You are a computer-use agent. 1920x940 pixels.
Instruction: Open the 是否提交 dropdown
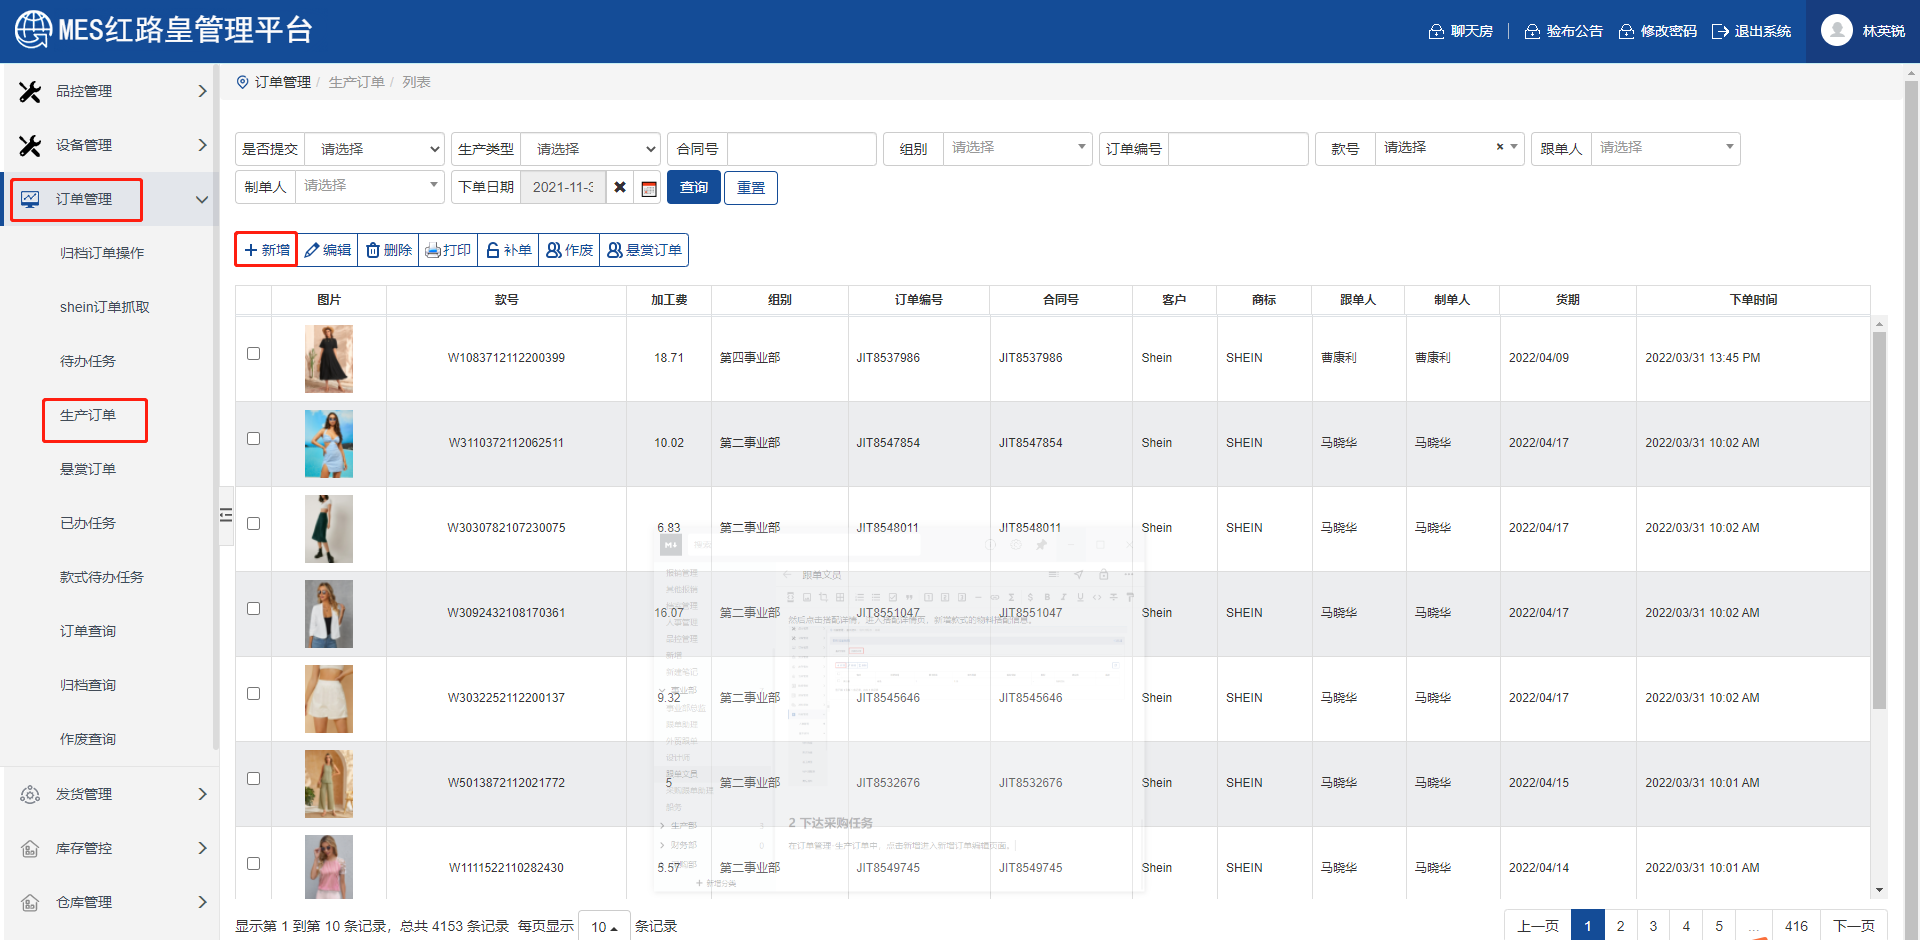click(375, 149)
